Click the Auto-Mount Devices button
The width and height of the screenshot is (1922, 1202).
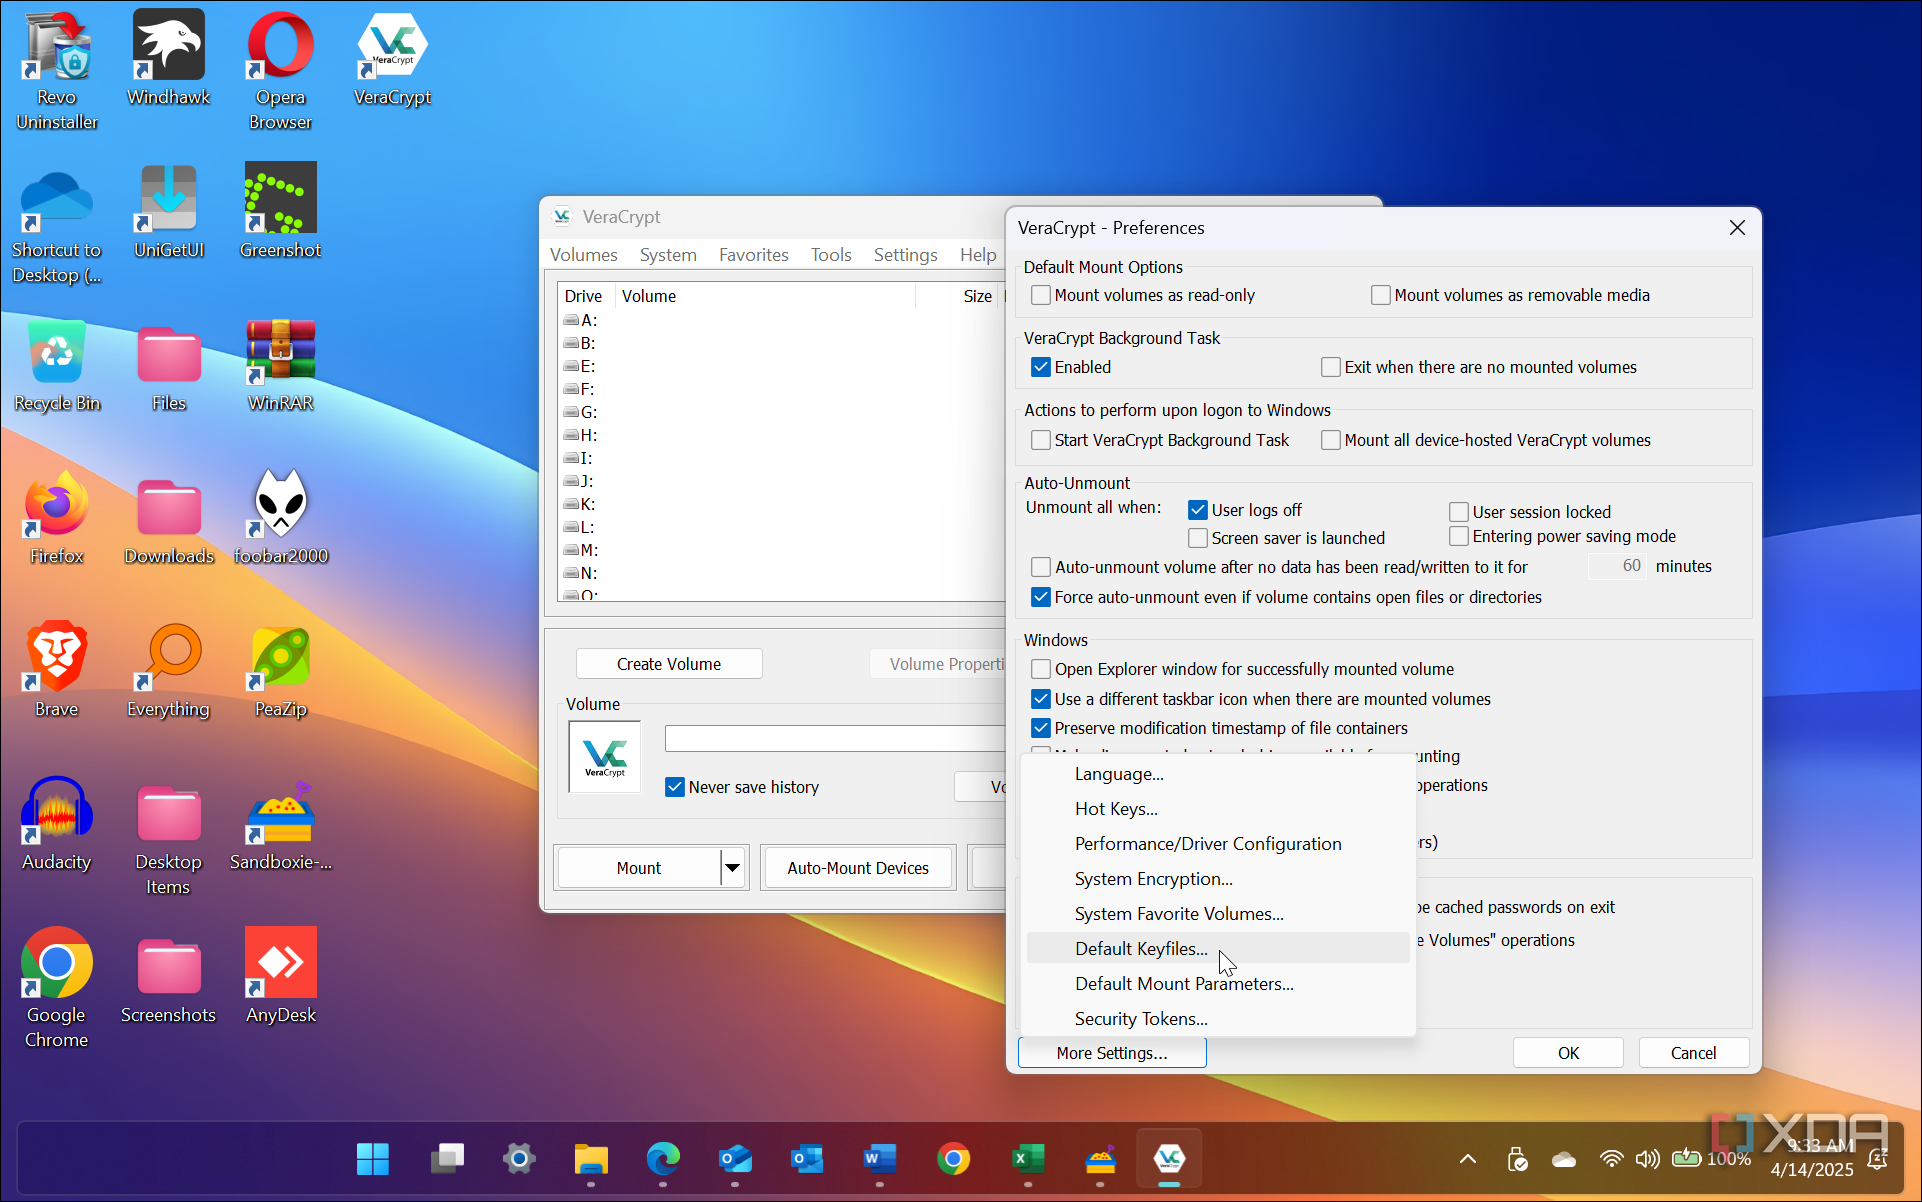tap(857, 868)
